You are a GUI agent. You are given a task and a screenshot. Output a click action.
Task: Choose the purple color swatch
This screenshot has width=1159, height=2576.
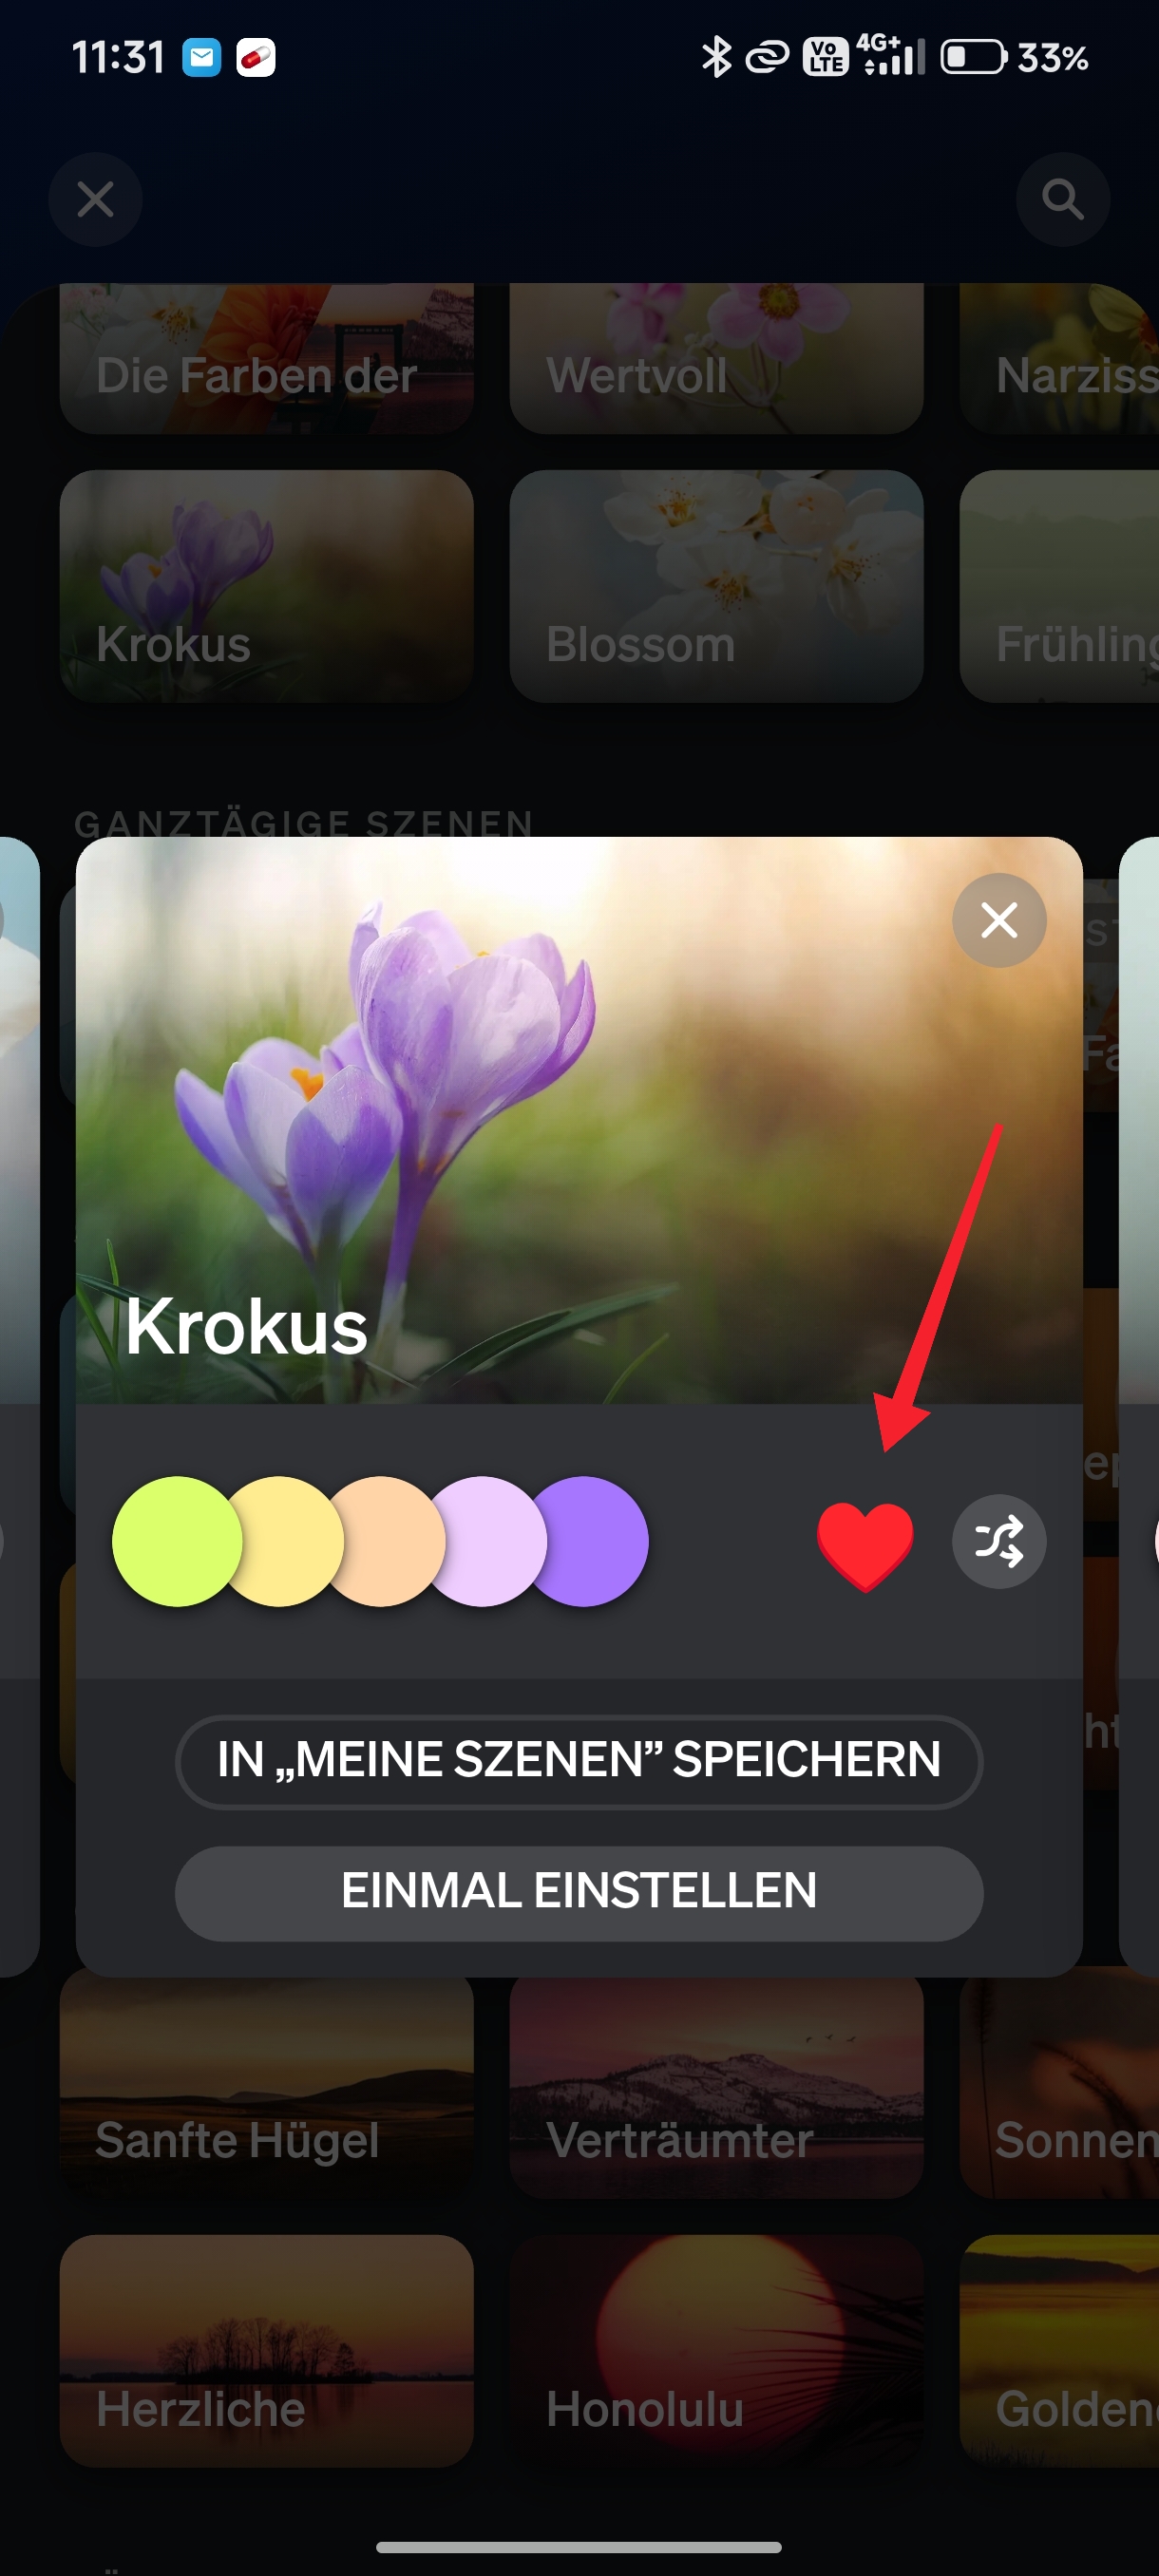coord(592,1541)
